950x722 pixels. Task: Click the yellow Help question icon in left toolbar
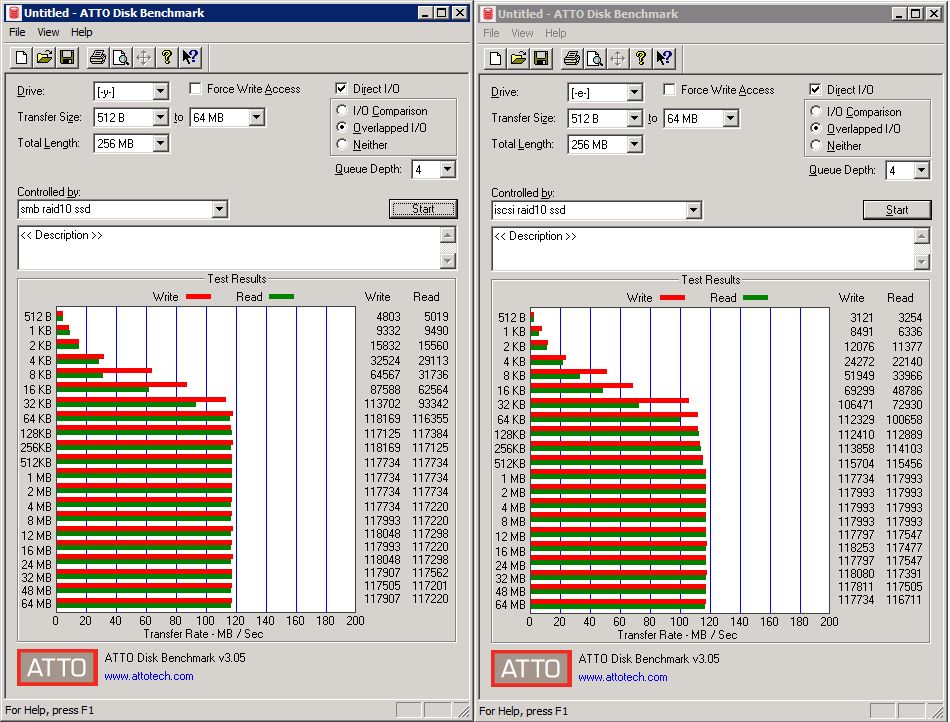click(167, 58)
